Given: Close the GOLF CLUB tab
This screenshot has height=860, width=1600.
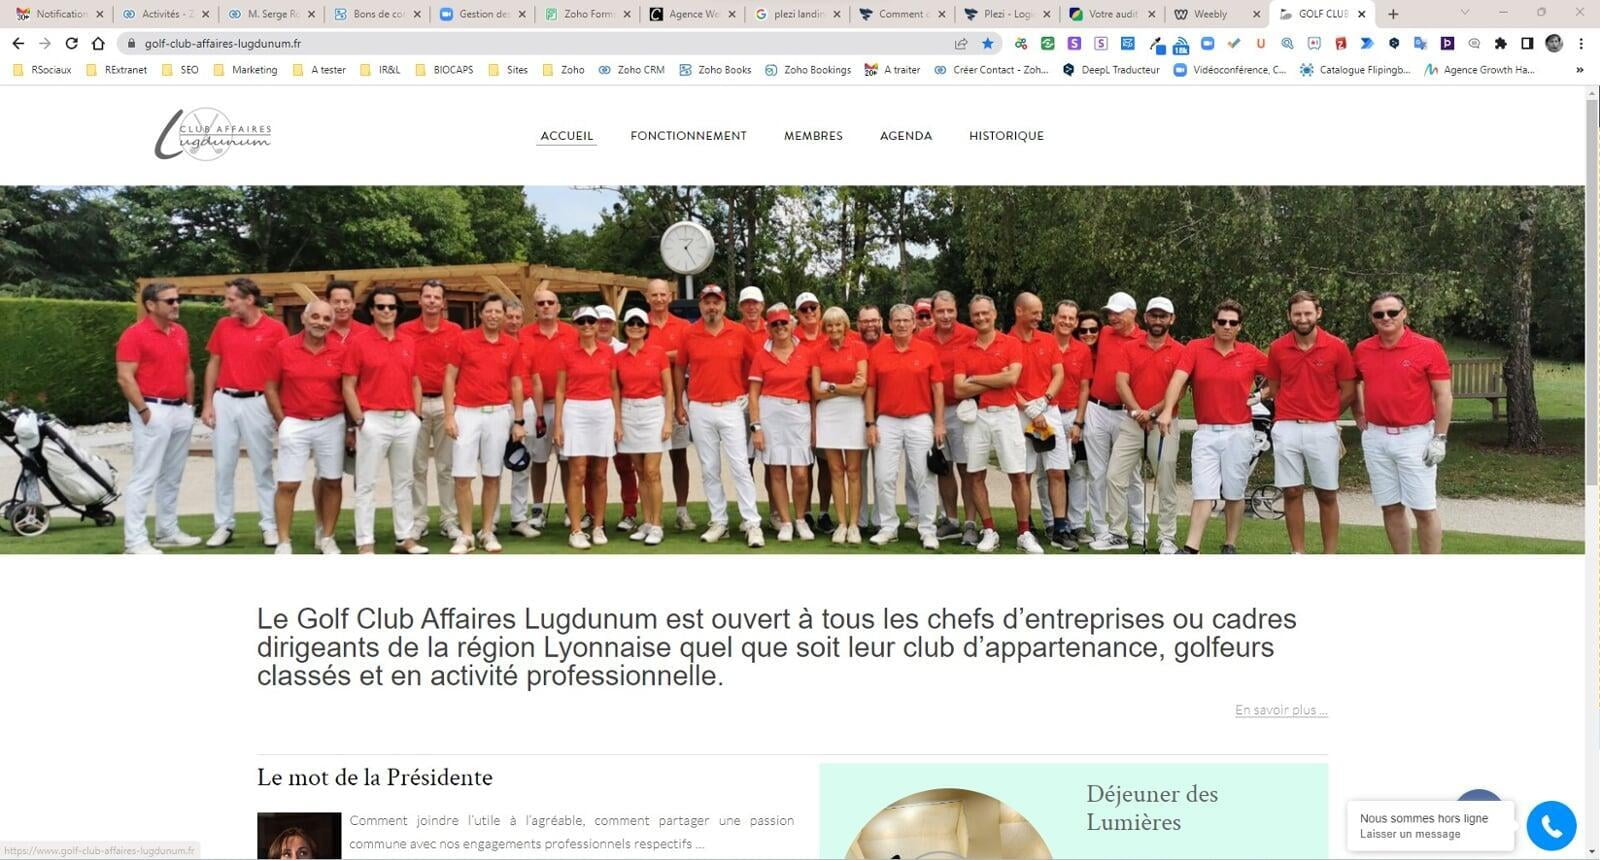Looking at the screenshot, I should pyautogui.click(x=1361, y=14).
